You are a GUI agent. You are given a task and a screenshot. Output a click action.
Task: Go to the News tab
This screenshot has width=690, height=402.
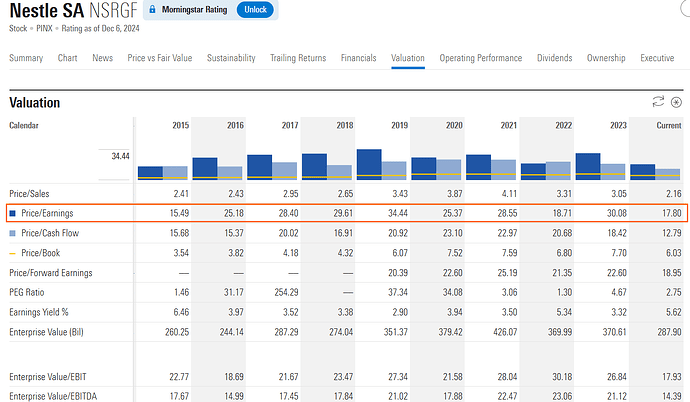pos(102,58)
